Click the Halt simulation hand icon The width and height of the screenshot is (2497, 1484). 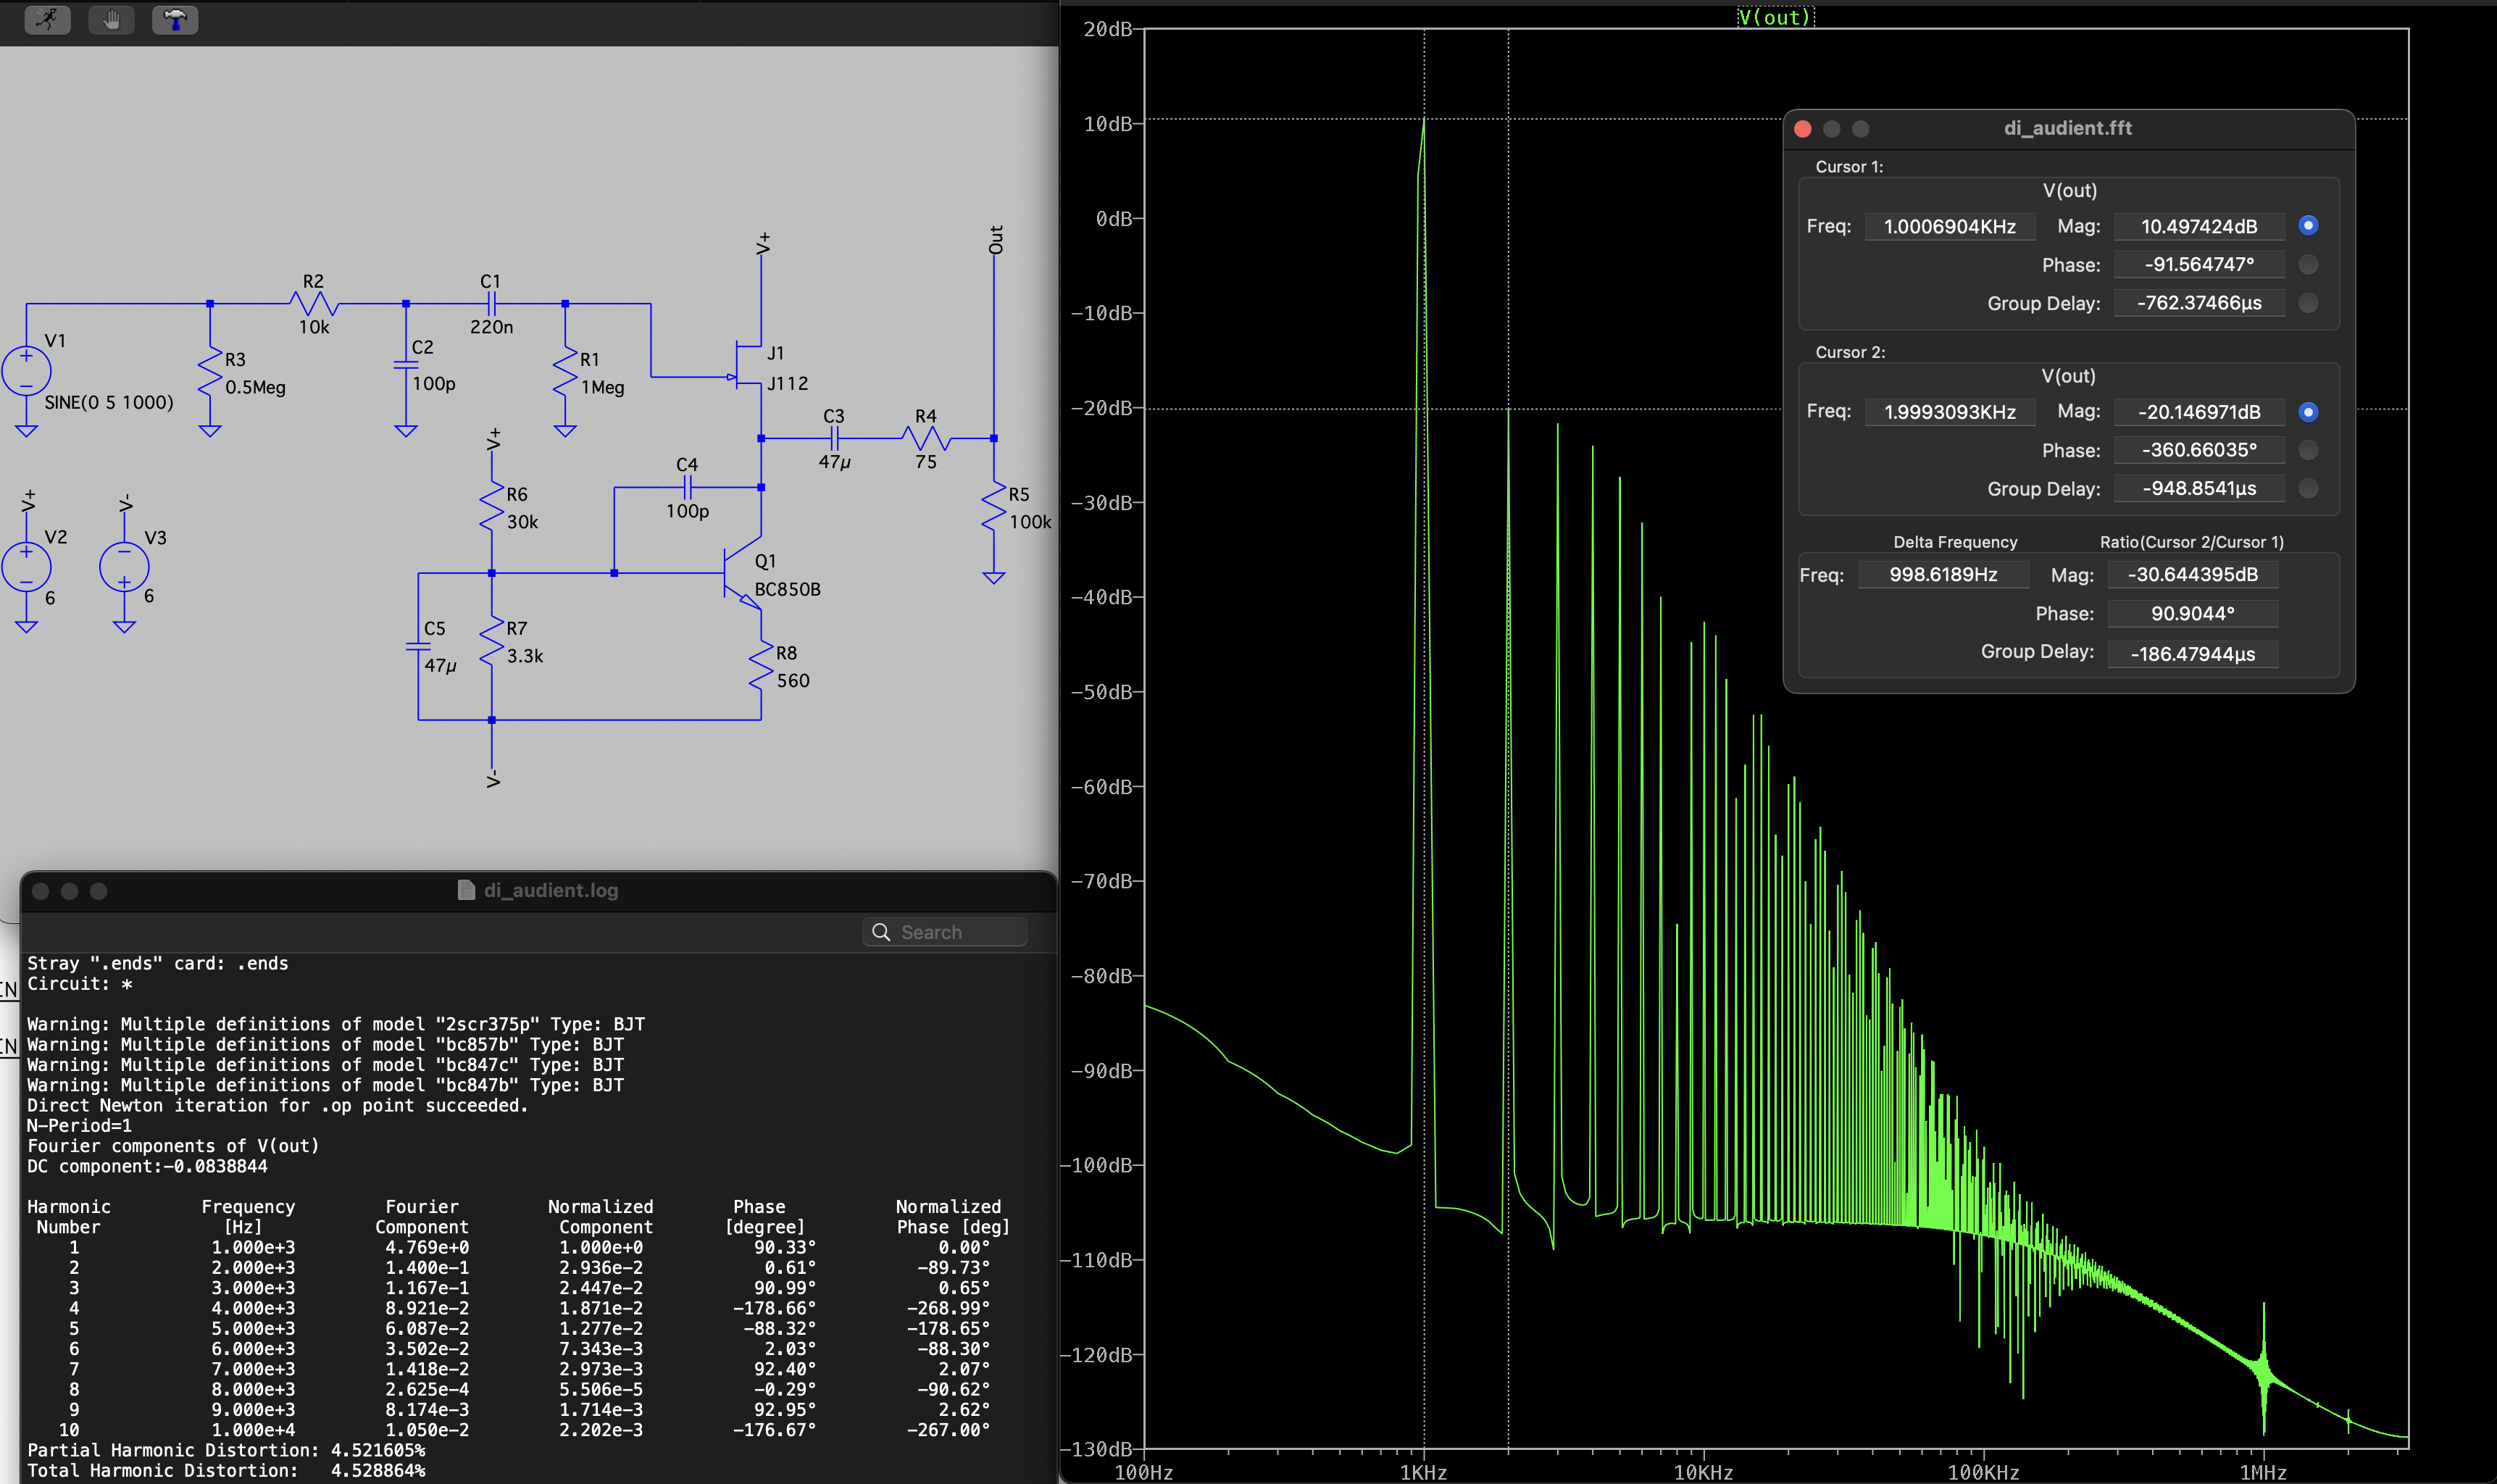[x=111, y=19]
